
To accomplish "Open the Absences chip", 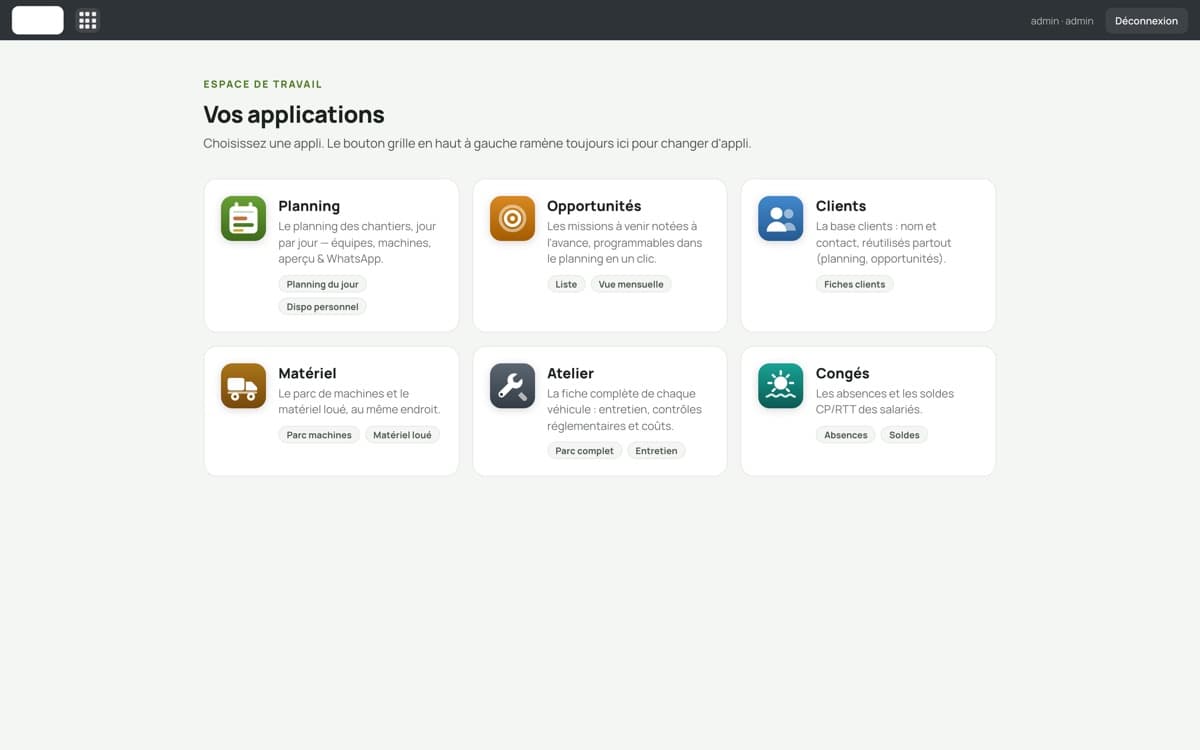I will point(845,435).
